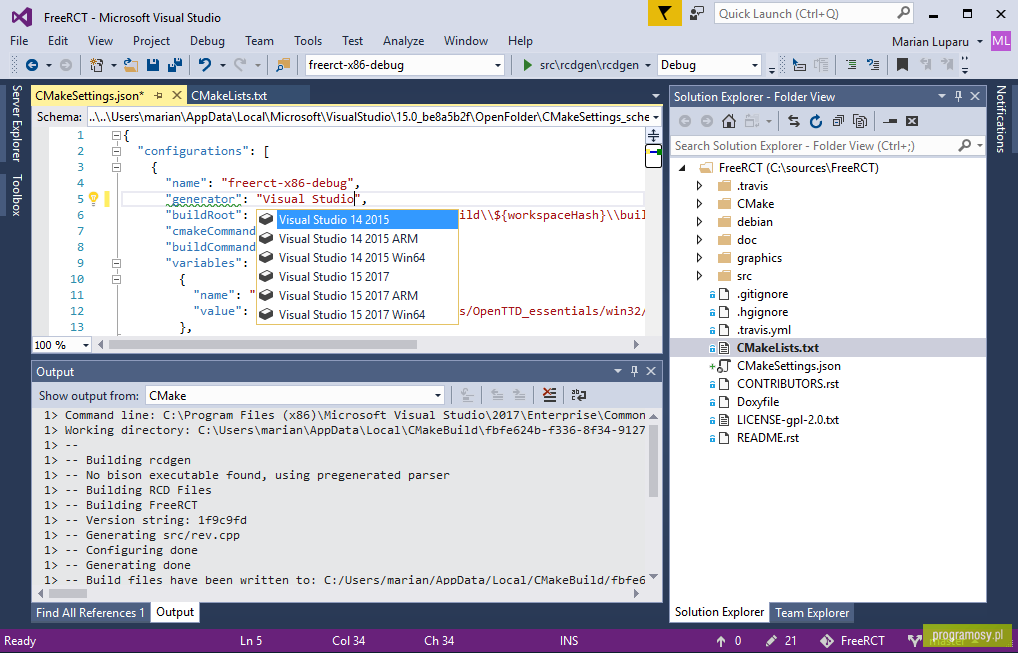This screenshot has width=1018, height=653.
Task: Toggle auto-hide pin on Output panel
Action: coord(634,371)
